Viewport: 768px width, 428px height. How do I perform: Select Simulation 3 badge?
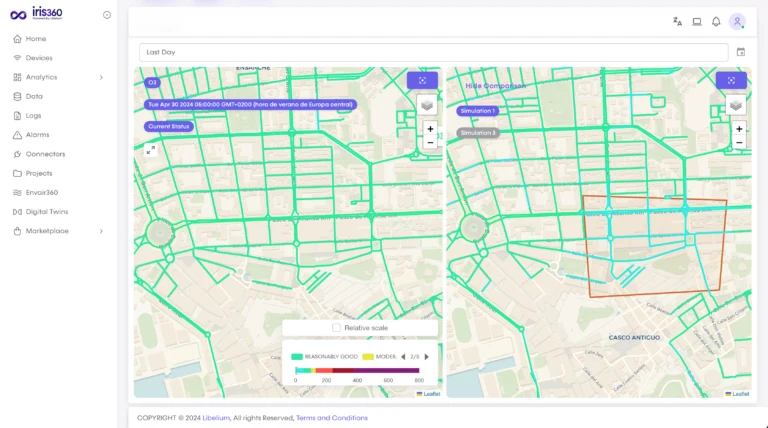(478, 133)
